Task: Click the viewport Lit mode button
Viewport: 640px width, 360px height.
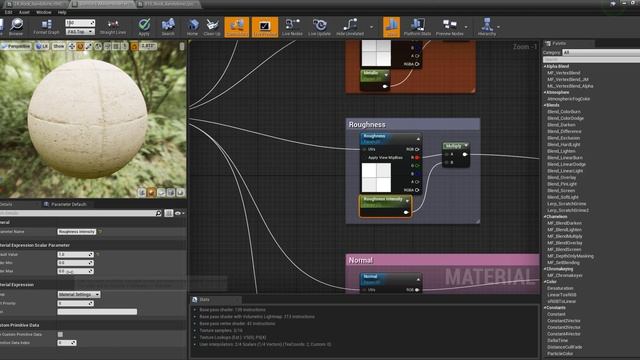Action: [42, 47]
